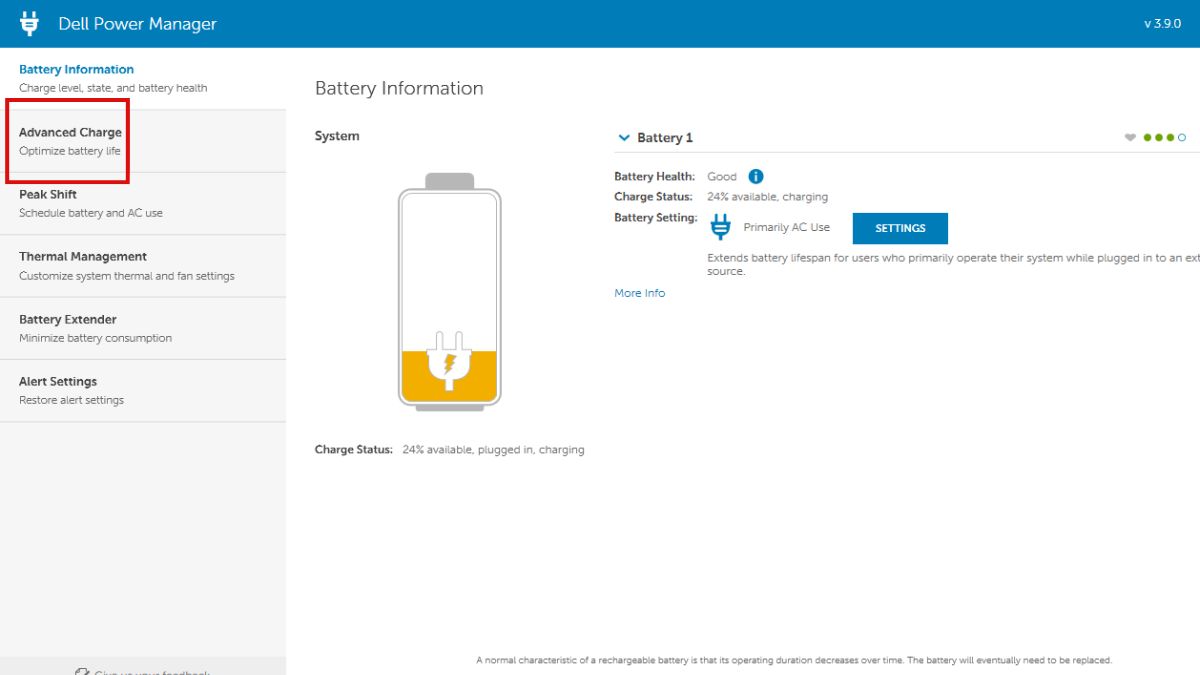Click the Dell Power Manager plug logo
Image resolution: width=1200 pixels, height=675 pixels.
[29, 23]
